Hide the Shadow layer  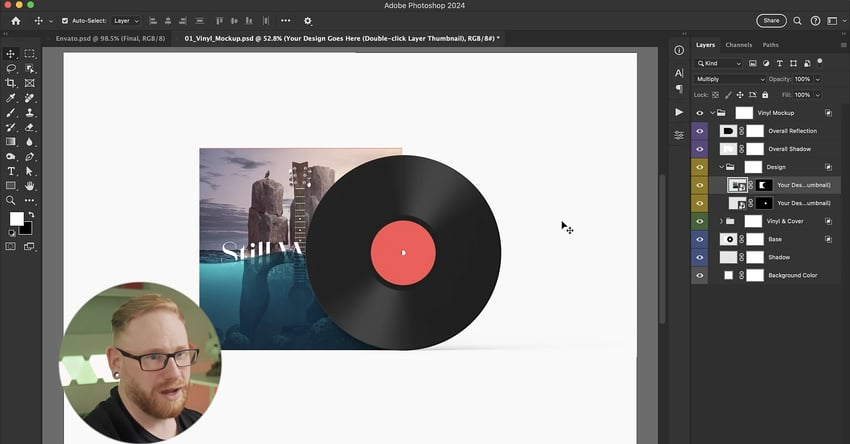point(699,257)
